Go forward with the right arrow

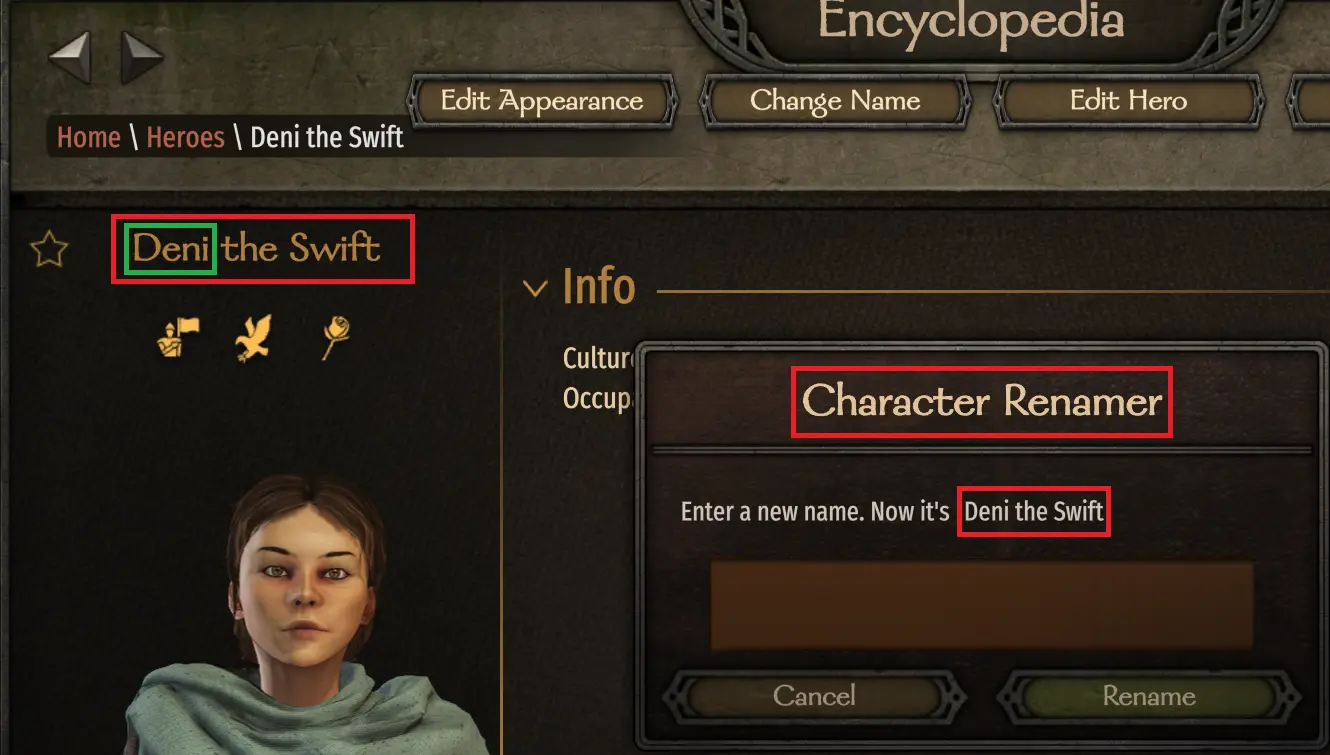click(141, 57)
